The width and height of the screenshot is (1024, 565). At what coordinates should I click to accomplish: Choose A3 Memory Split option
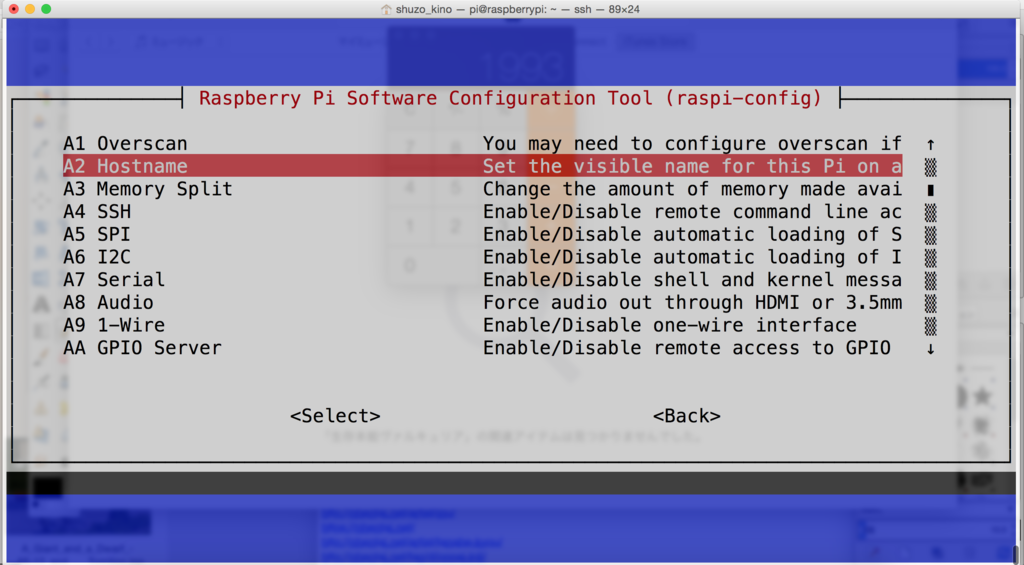click(x=482, y=189)
